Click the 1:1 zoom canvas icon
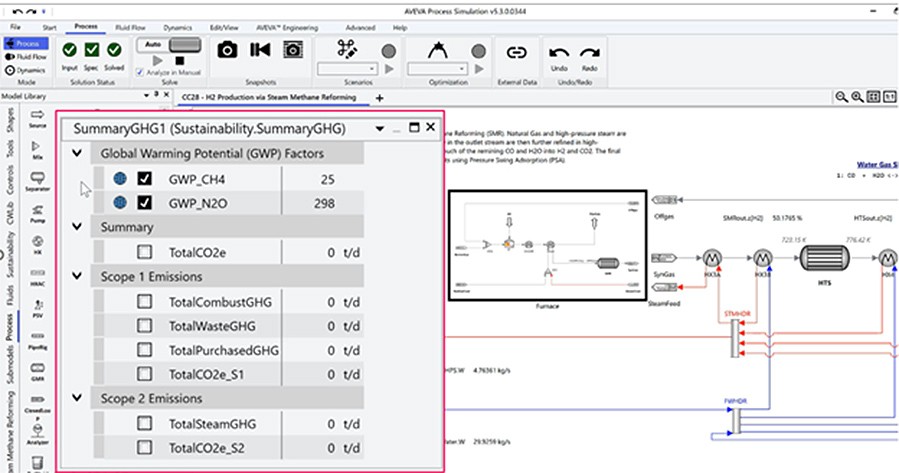 click(x=889, y=97)
